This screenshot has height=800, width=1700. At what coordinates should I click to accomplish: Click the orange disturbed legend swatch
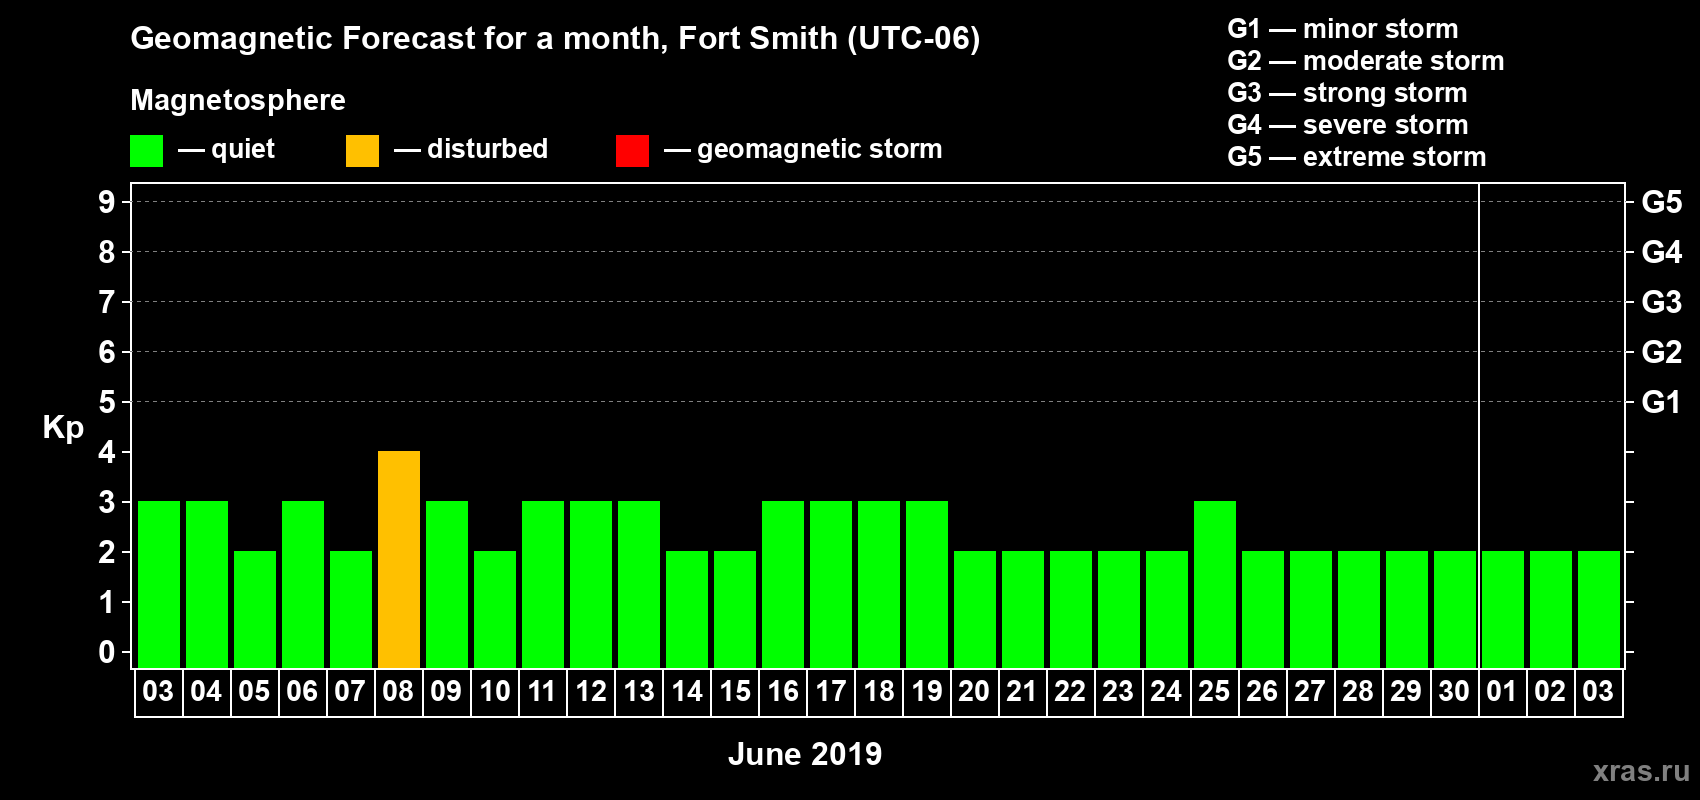(362, 151)
